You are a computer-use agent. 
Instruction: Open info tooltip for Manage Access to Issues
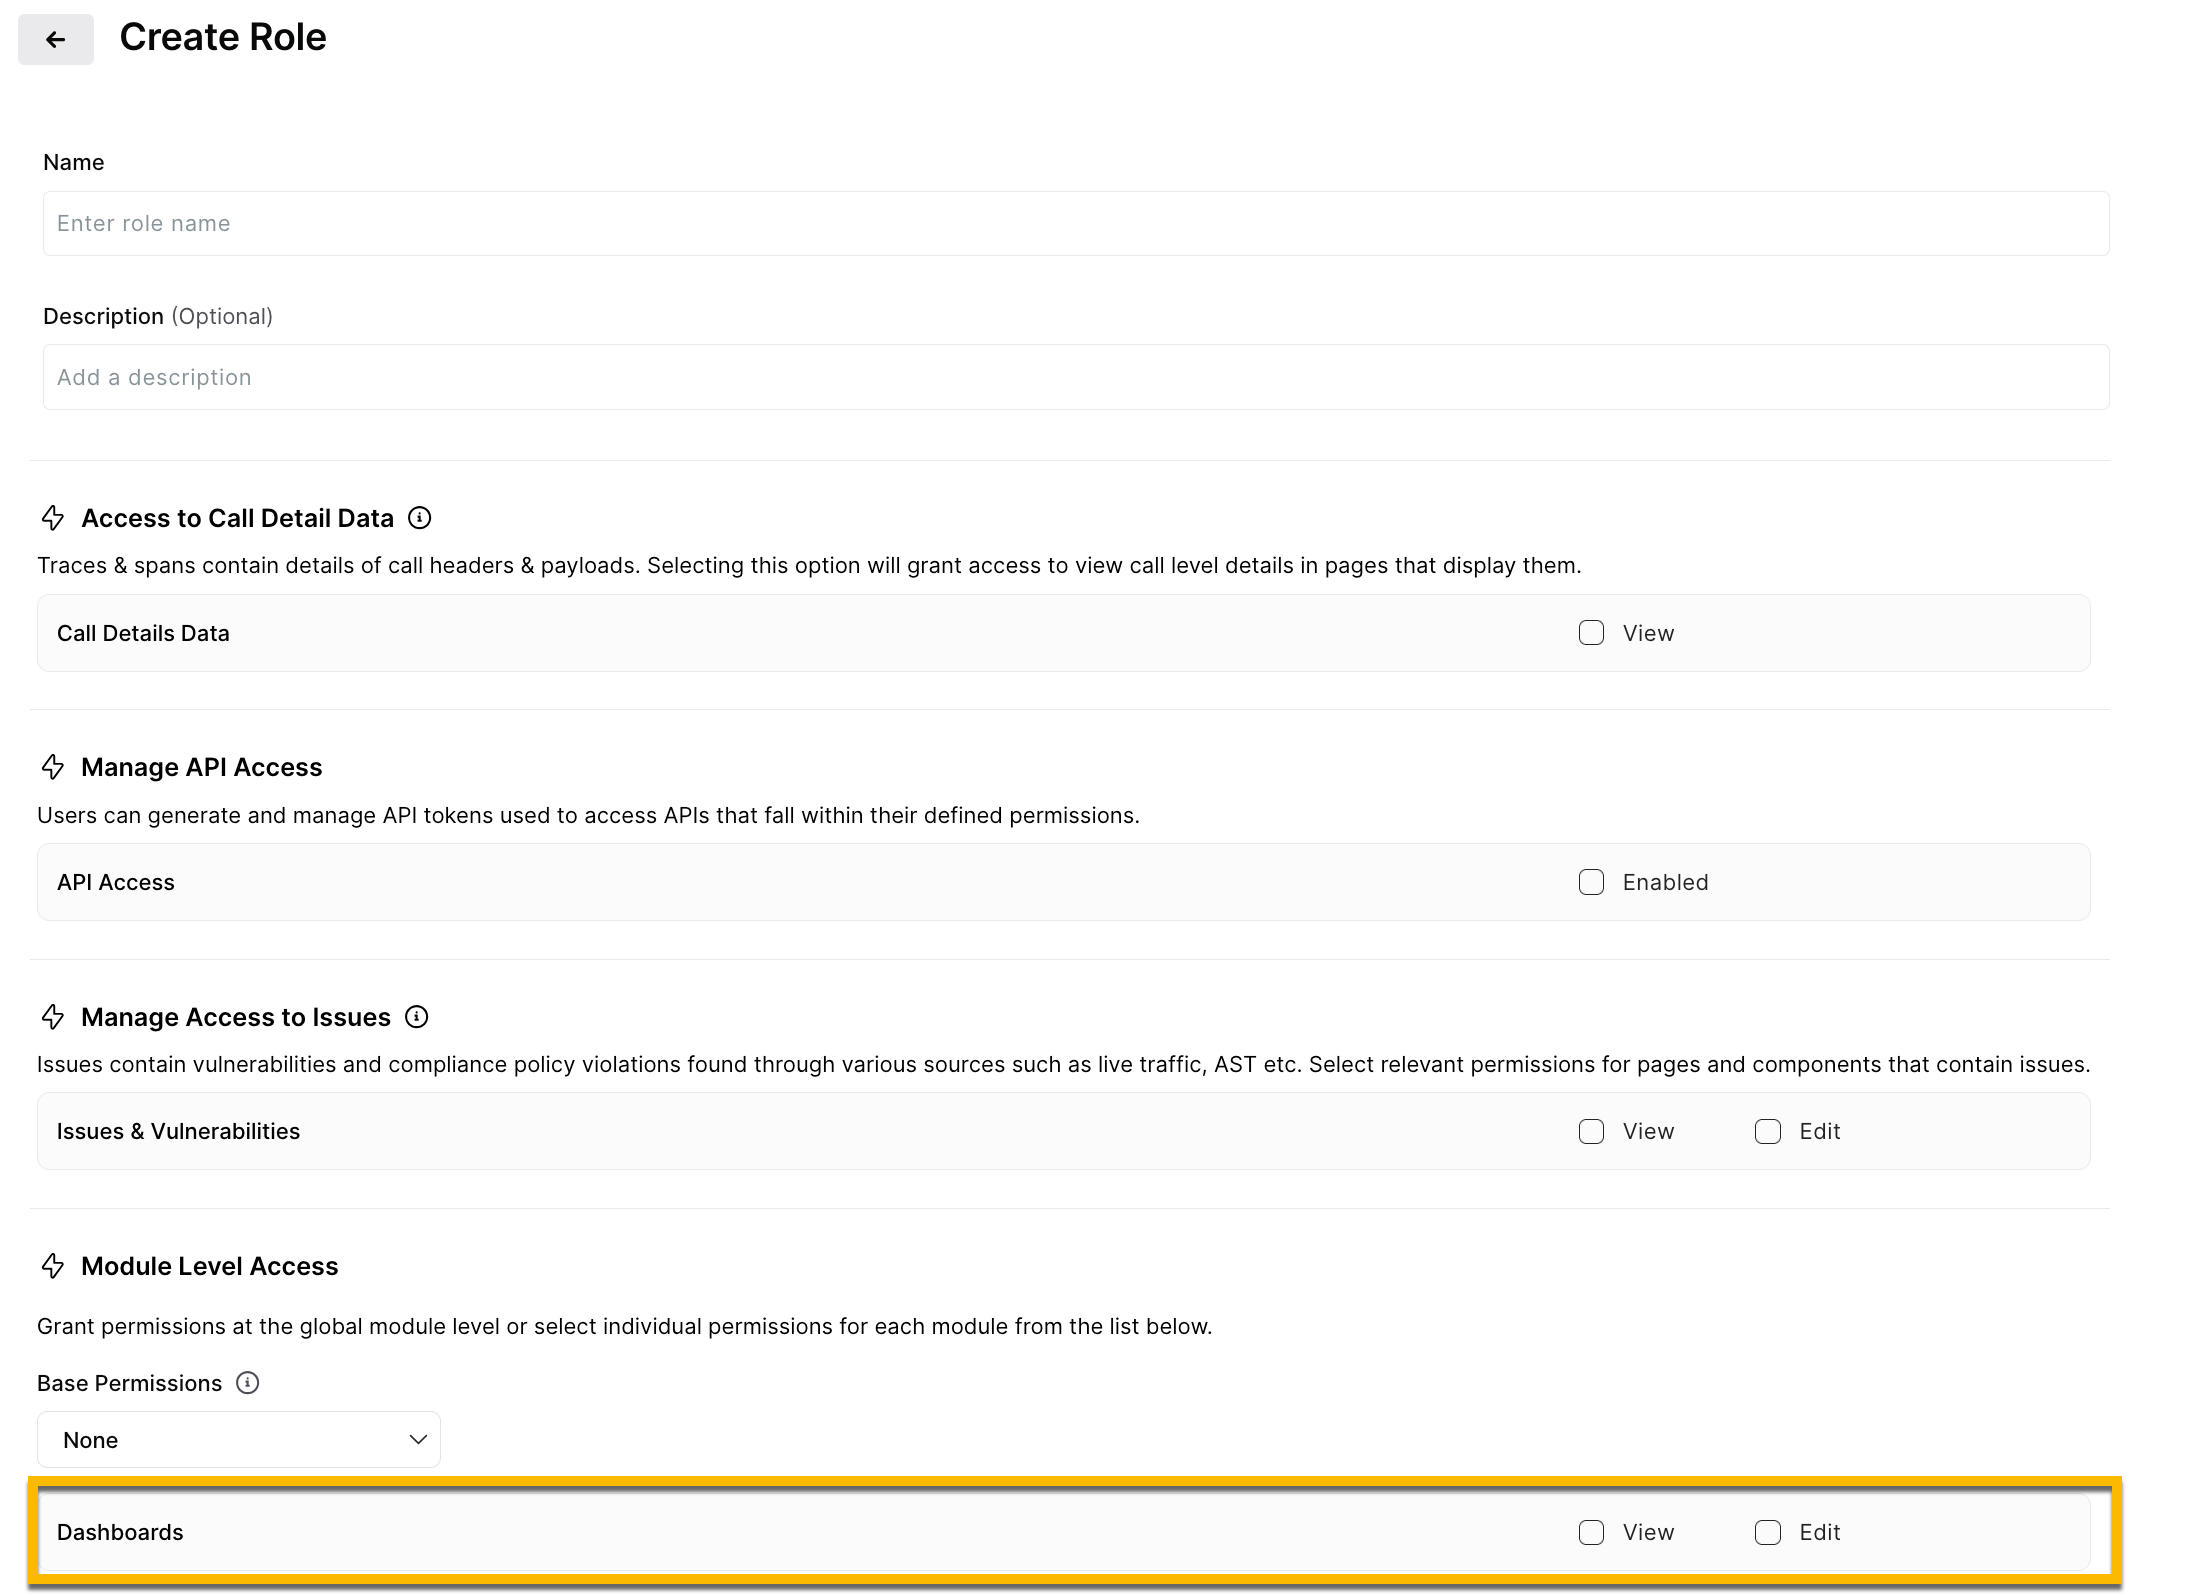pos(417,1017)
